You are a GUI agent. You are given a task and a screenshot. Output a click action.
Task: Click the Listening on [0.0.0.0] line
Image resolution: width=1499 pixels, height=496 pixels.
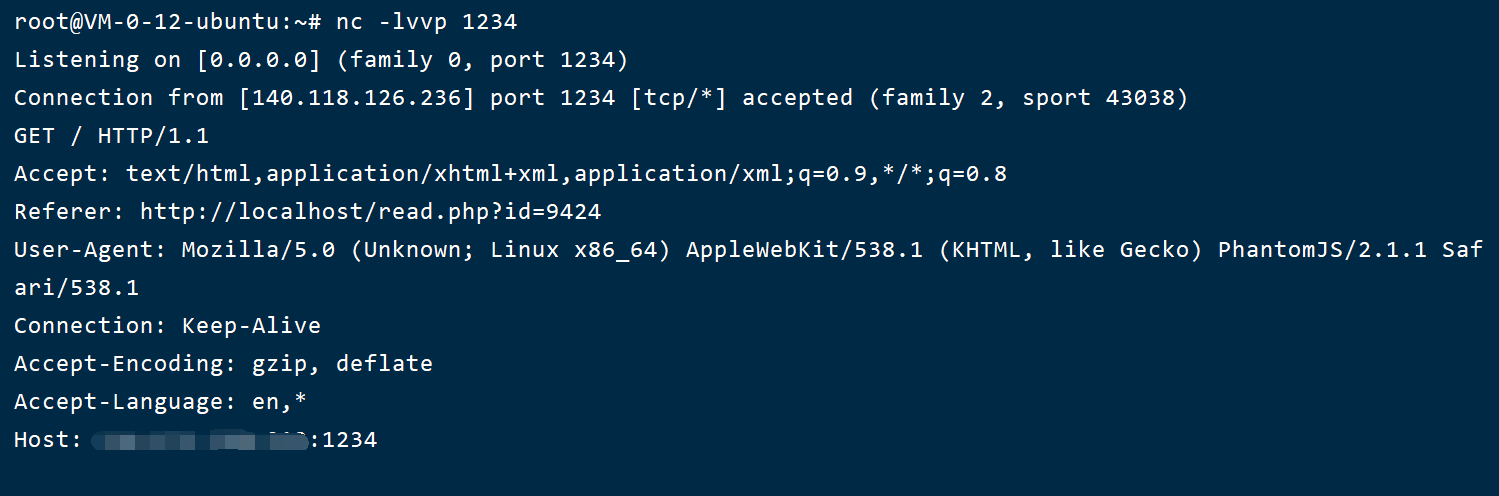coord(321,59)
